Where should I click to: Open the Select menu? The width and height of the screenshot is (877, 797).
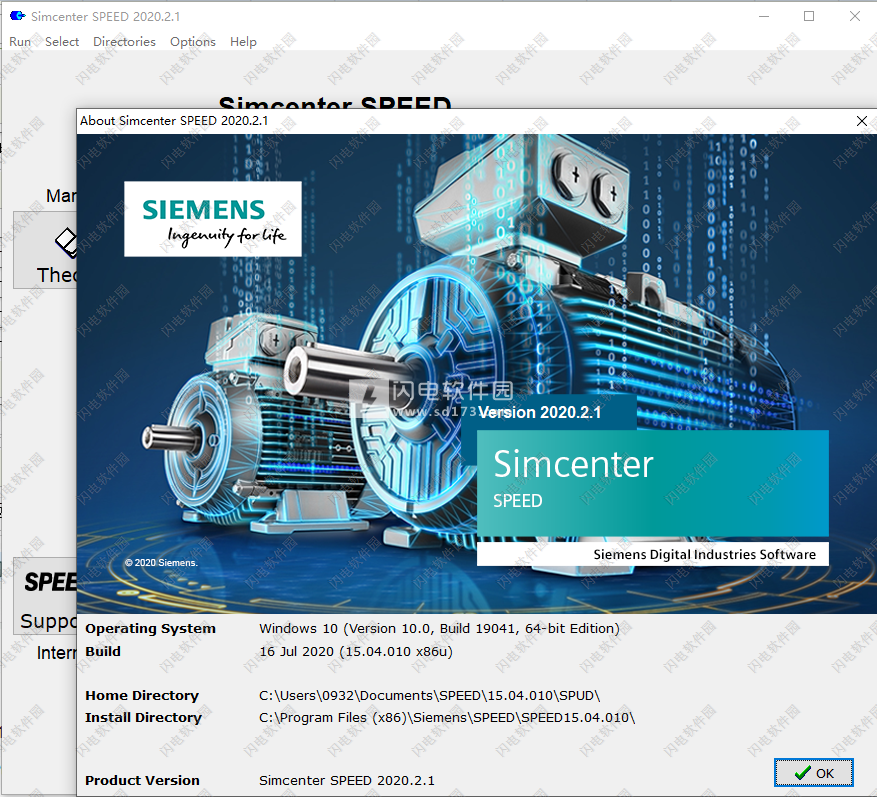point(62,41)
